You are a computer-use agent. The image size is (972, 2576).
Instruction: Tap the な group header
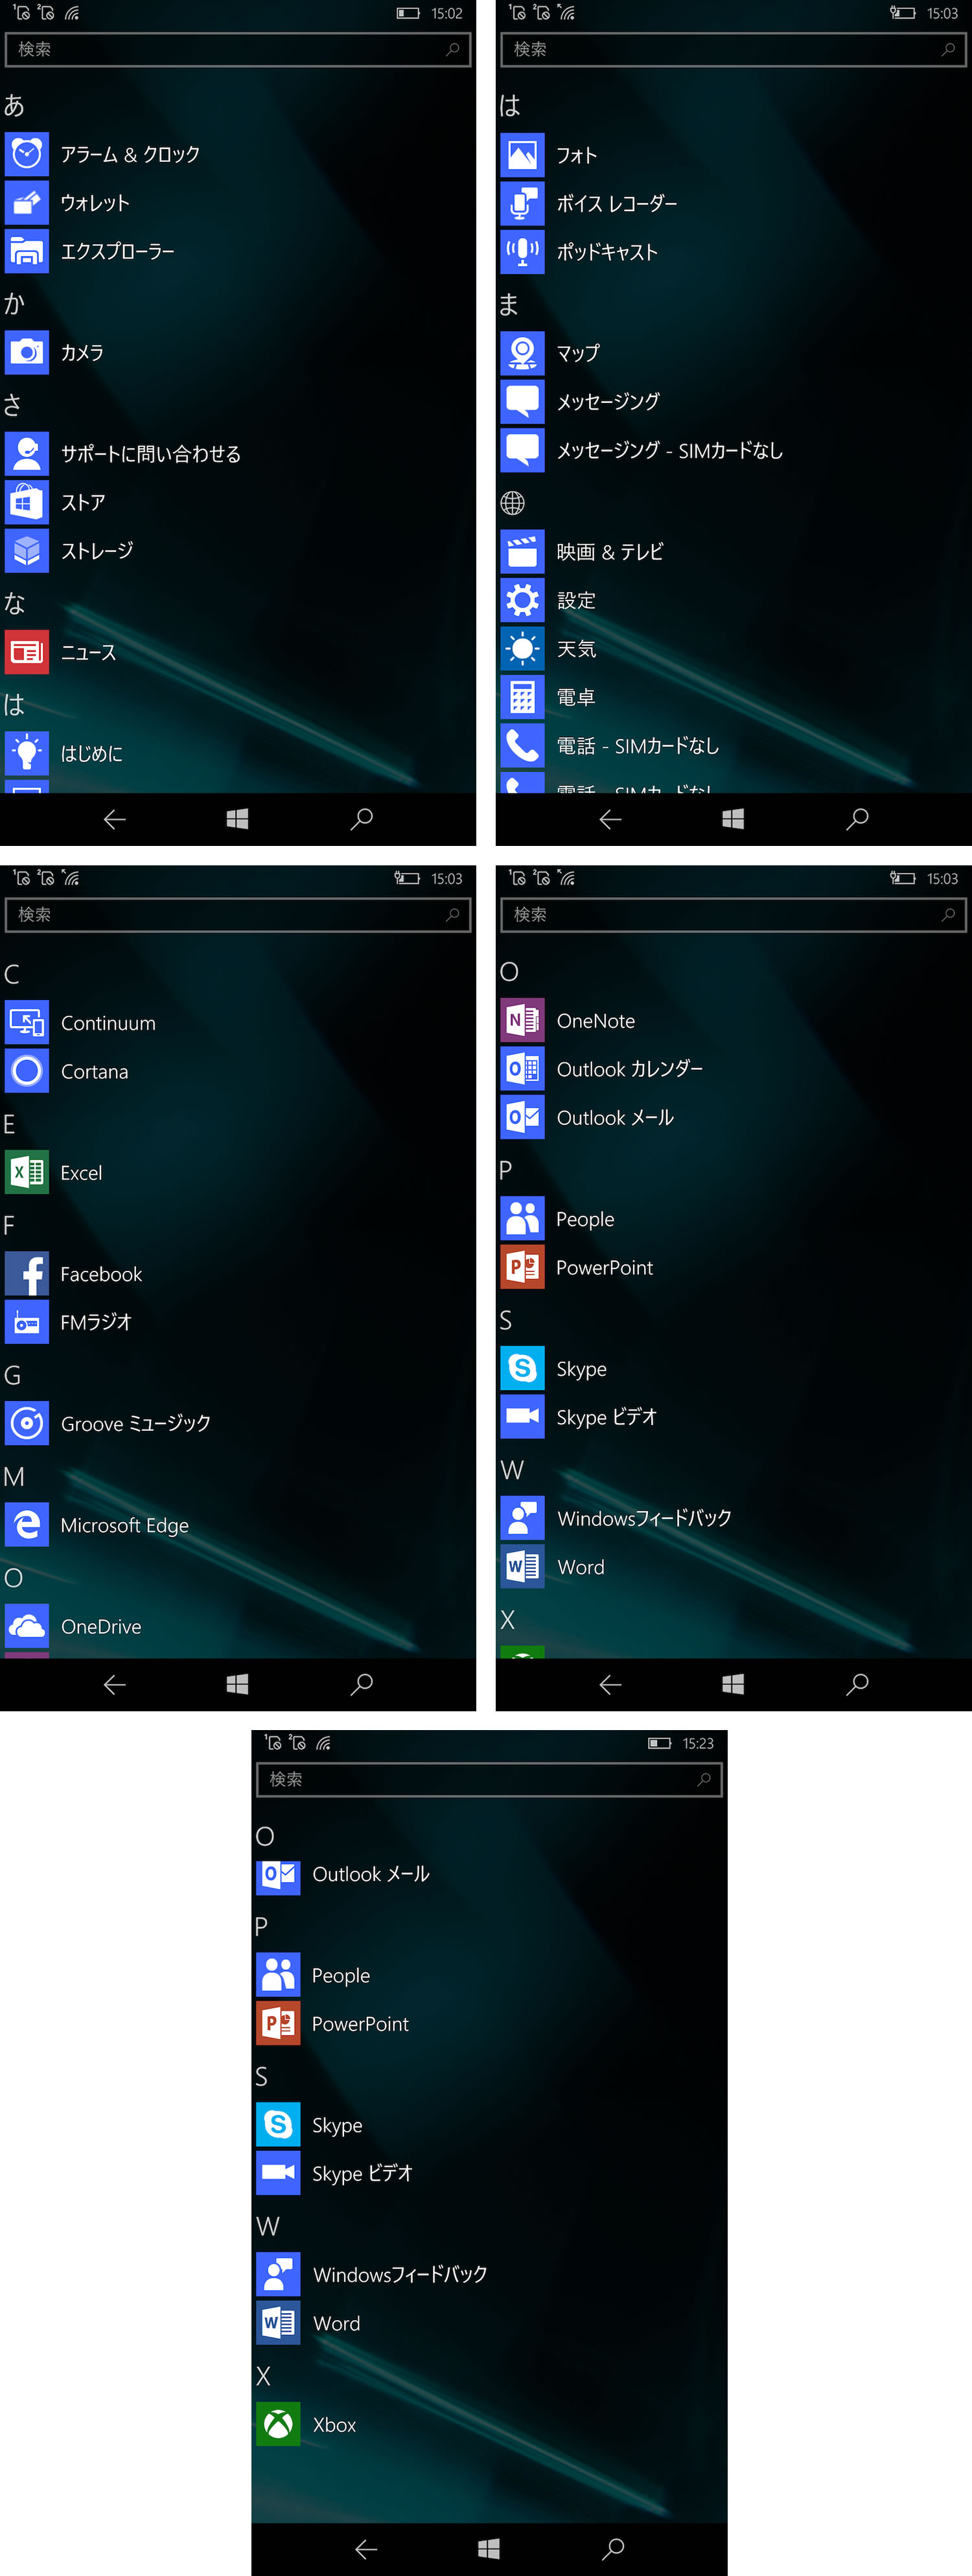point(14,603)
